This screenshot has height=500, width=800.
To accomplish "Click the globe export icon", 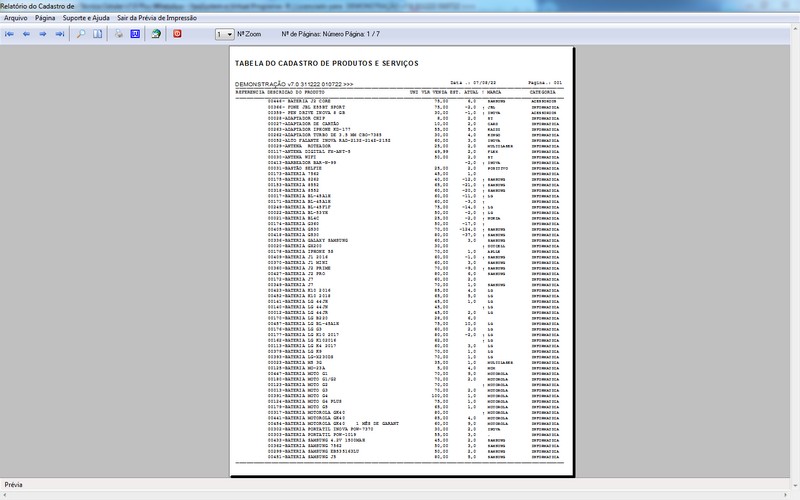I will click(x=156, y=34).
